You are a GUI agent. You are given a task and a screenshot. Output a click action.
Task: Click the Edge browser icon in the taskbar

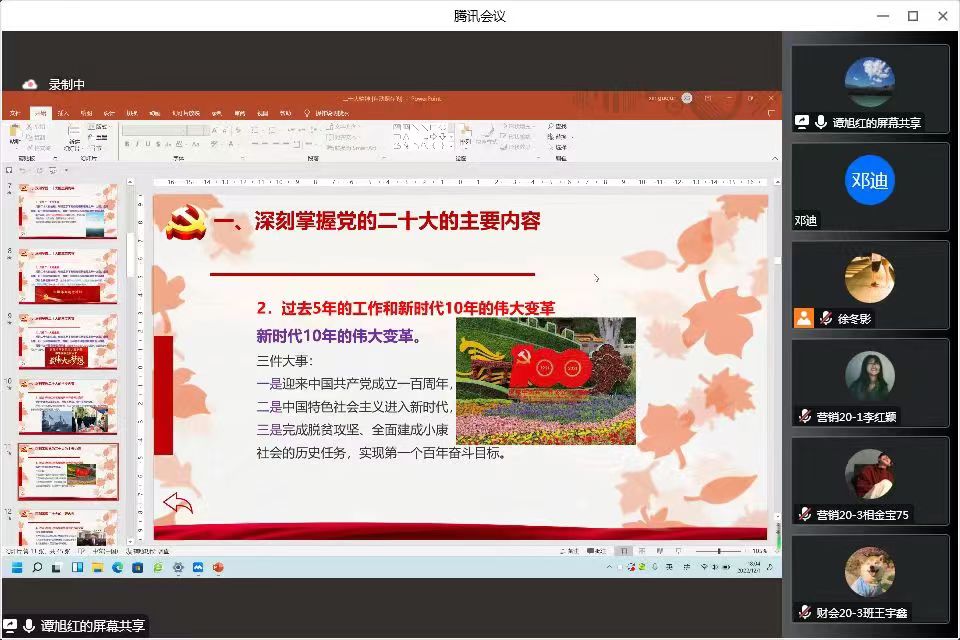coord(117,567)
